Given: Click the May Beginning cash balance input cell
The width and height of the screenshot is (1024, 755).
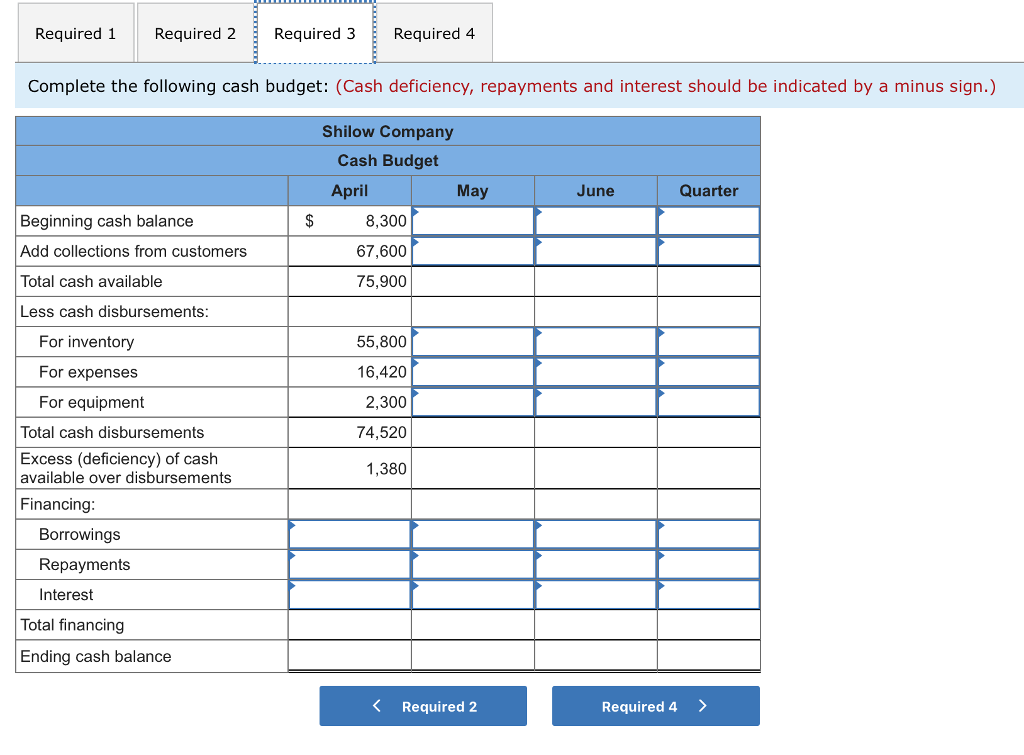Looking at the screenshot, I should (472, 221).
